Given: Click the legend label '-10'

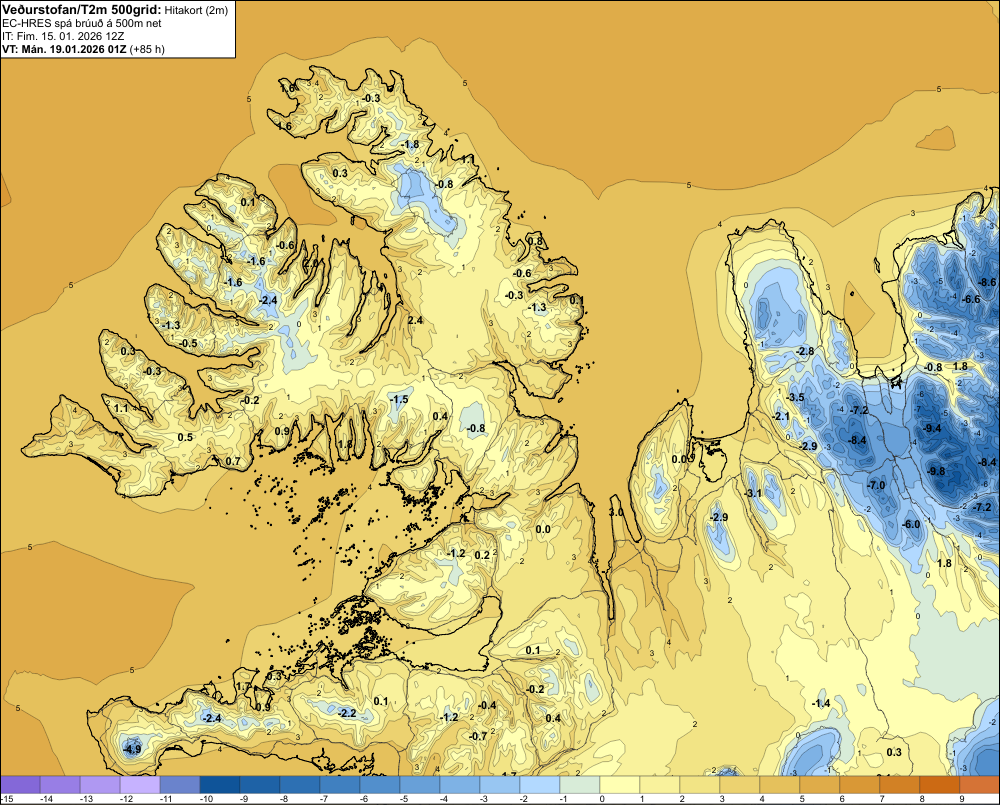Looking at the screenshot, I should [206, 798].
